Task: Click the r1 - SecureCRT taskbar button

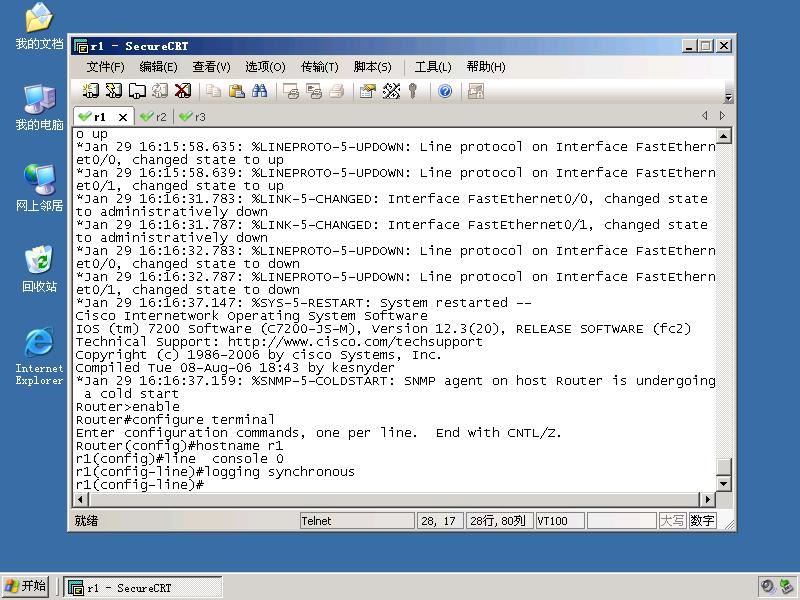Action: tap(143, 587)
